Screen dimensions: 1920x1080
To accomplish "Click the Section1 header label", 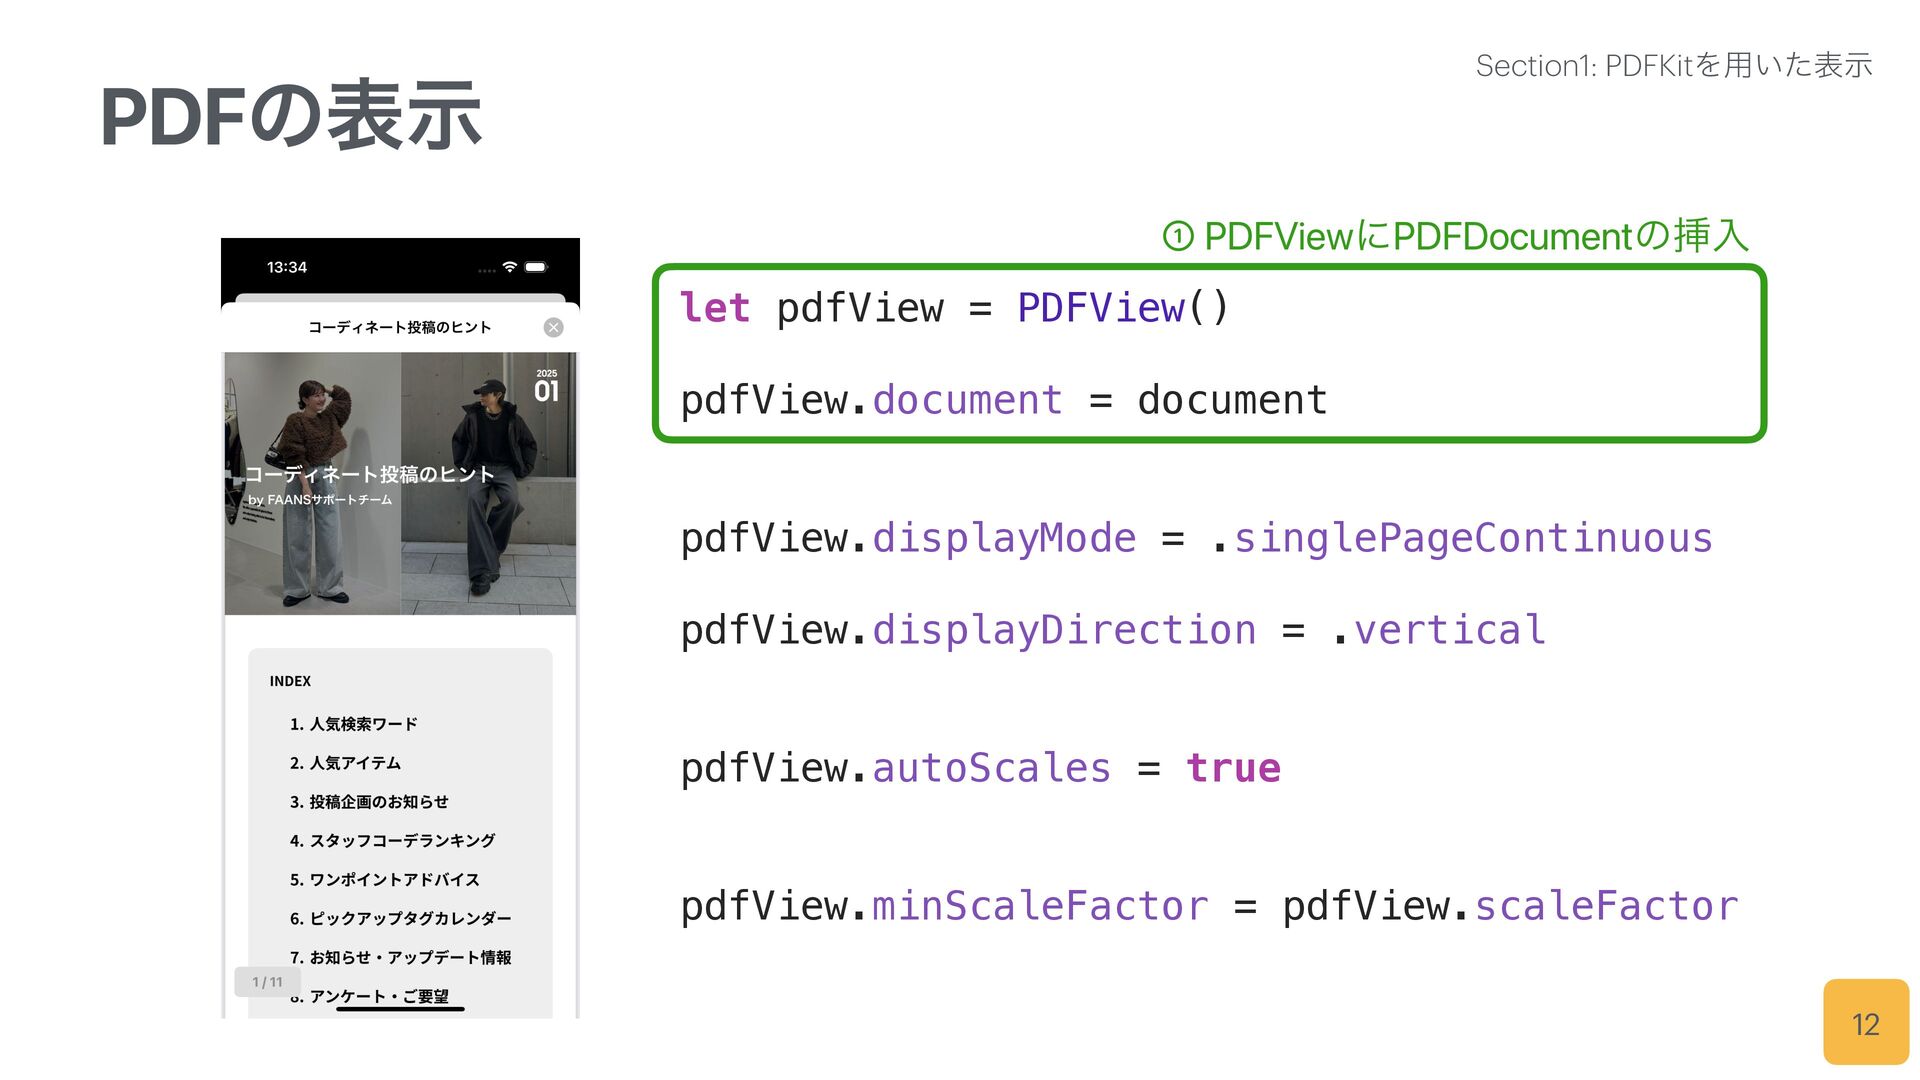I will [1673, 66].
